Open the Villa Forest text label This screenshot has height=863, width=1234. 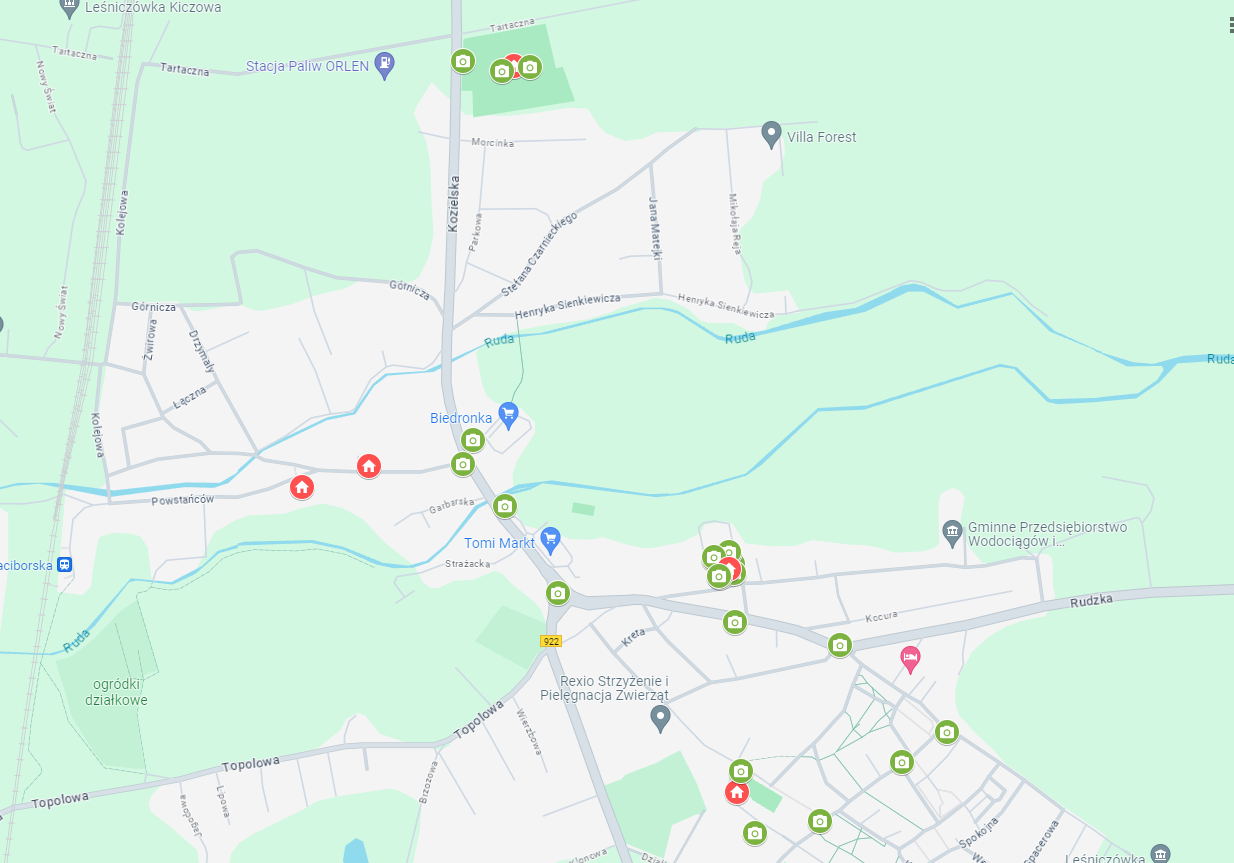(x=822, y=137)
